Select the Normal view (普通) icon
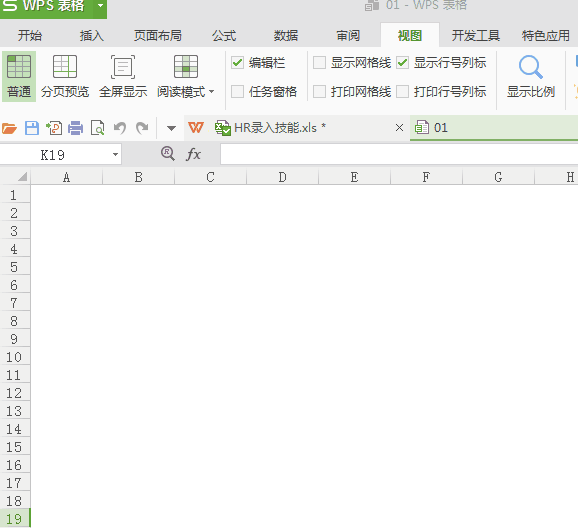 click(19, 76)
